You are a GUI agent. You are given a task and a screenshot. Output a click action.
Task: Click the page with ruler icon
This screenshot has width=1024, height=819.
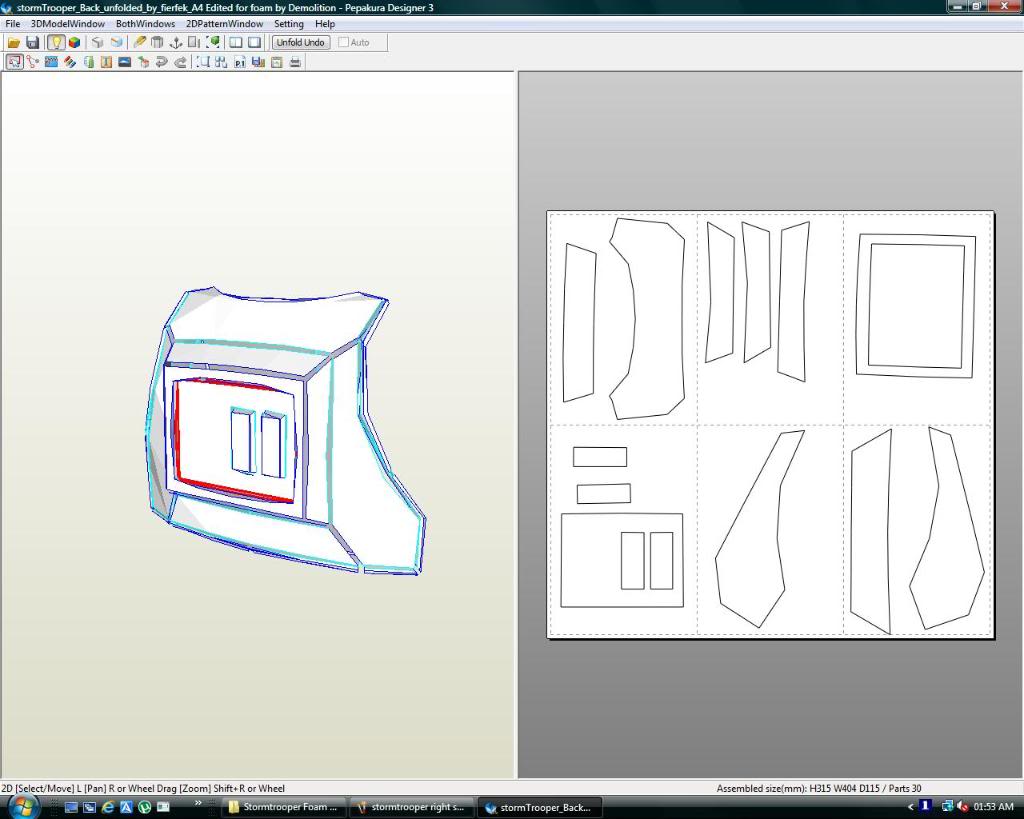[194, 42]
